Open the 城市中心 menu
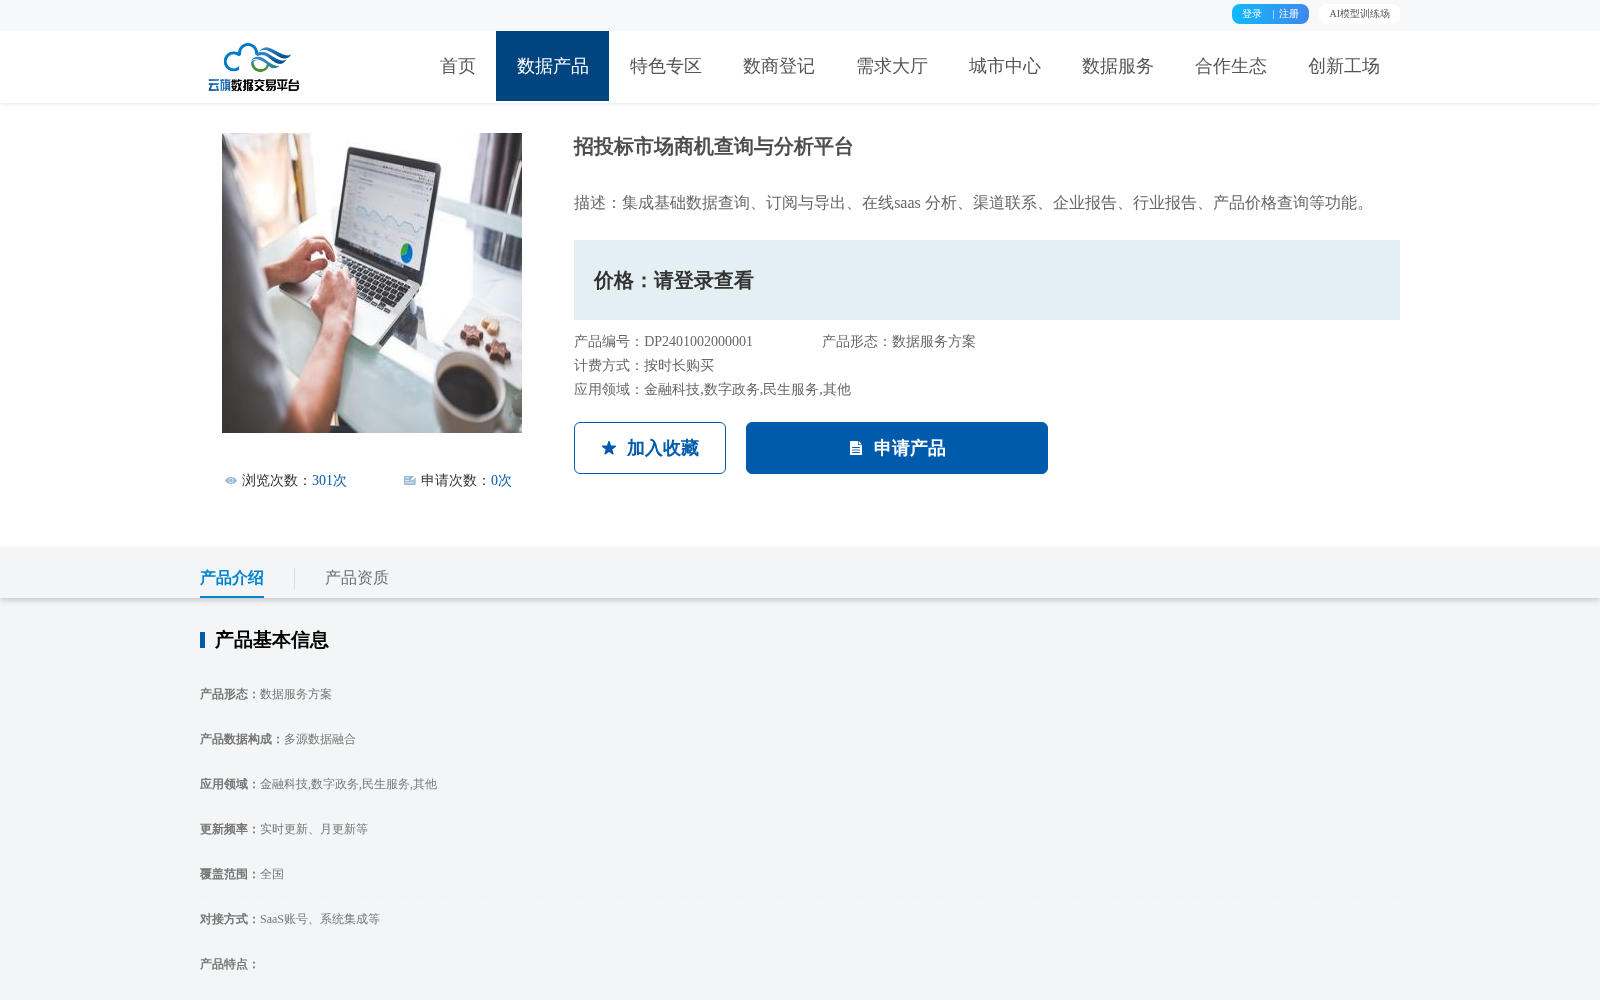The width and height of the screenshot is (1600, 1000). [1005, 66]
